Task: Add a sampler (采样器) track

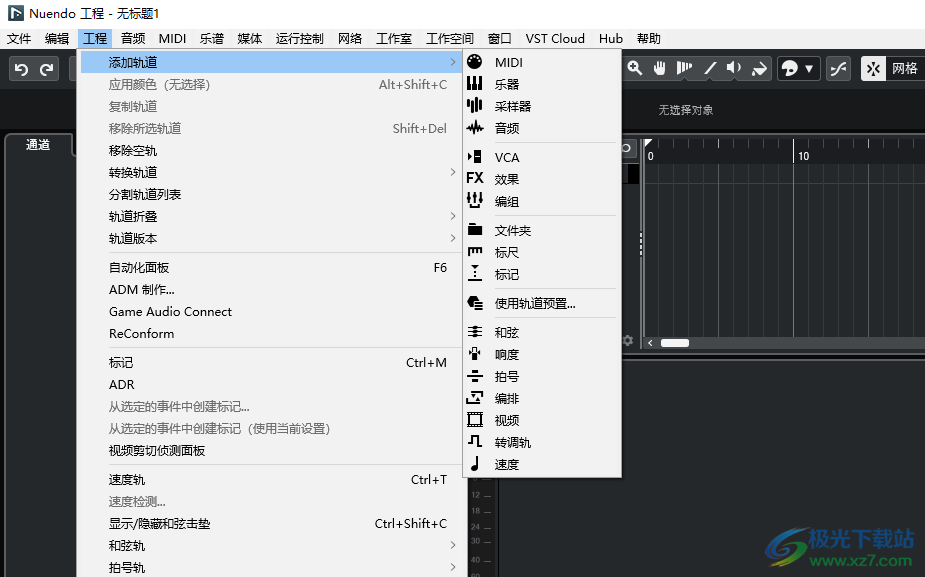Action: coord(512,107)
